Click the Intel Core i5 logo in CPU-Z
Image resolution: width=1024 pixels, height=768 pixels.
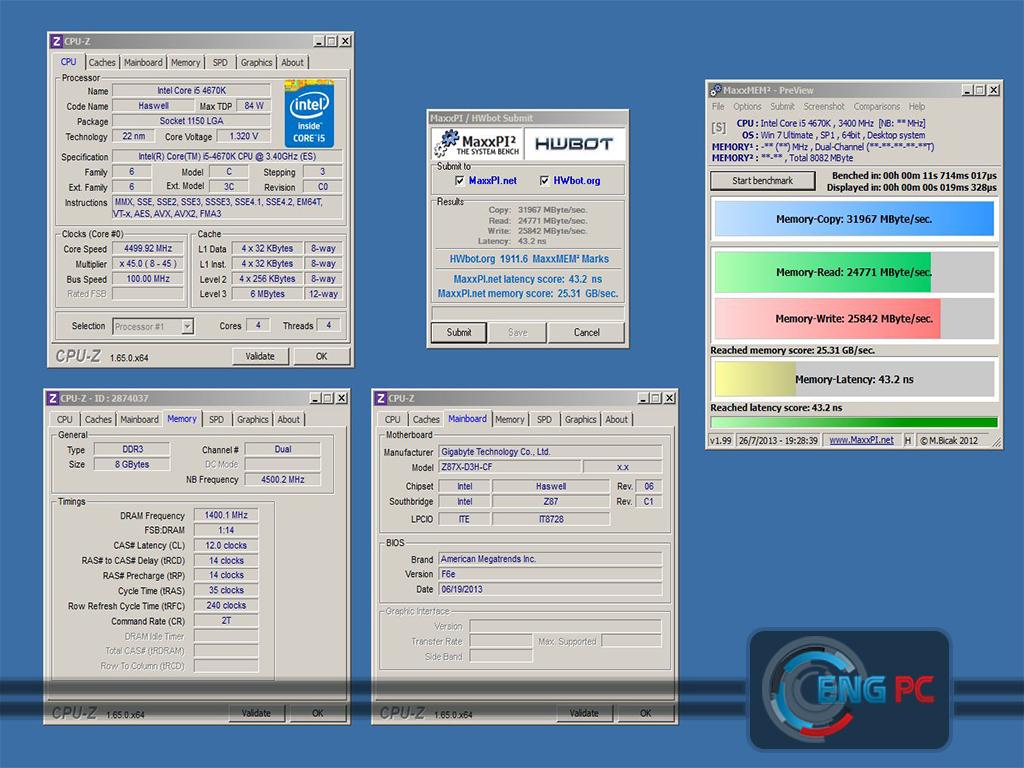click(309, 113)
